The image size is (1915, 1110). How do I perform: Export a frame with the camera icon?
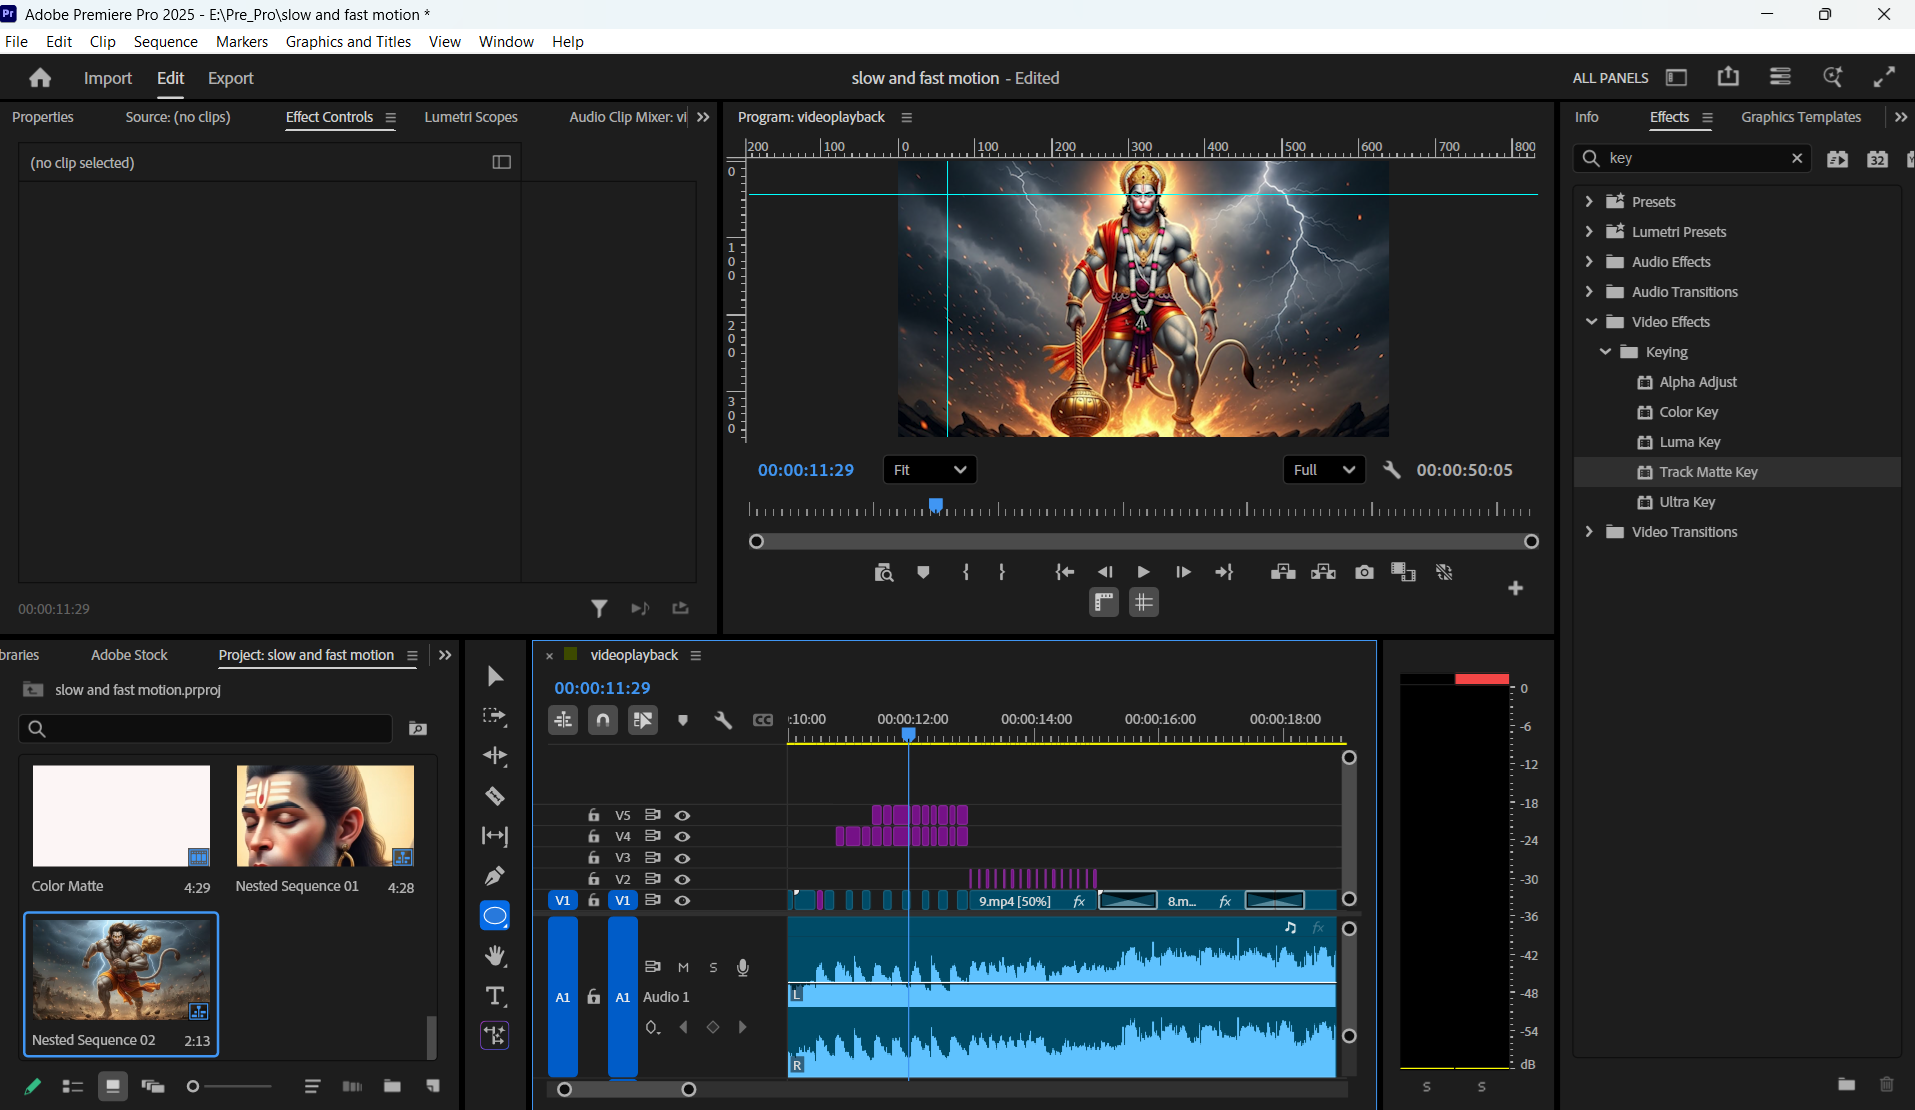[1364, 571]
